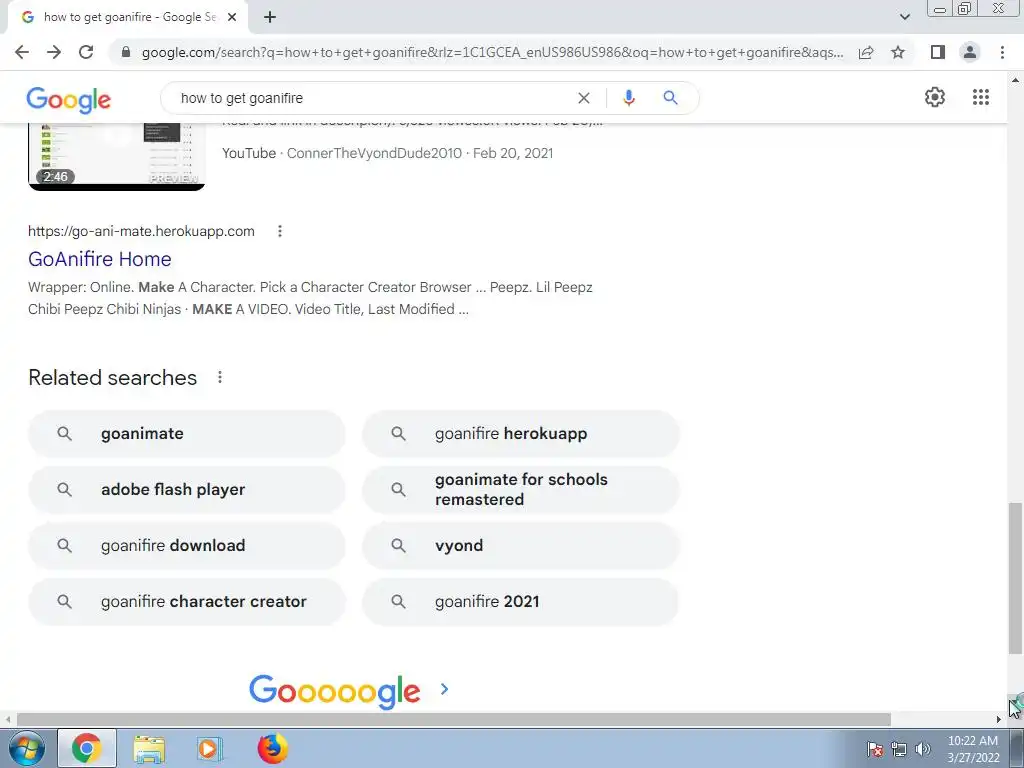Click the scroll-up arrow of vertical scrollbar

coord(1014,80)
